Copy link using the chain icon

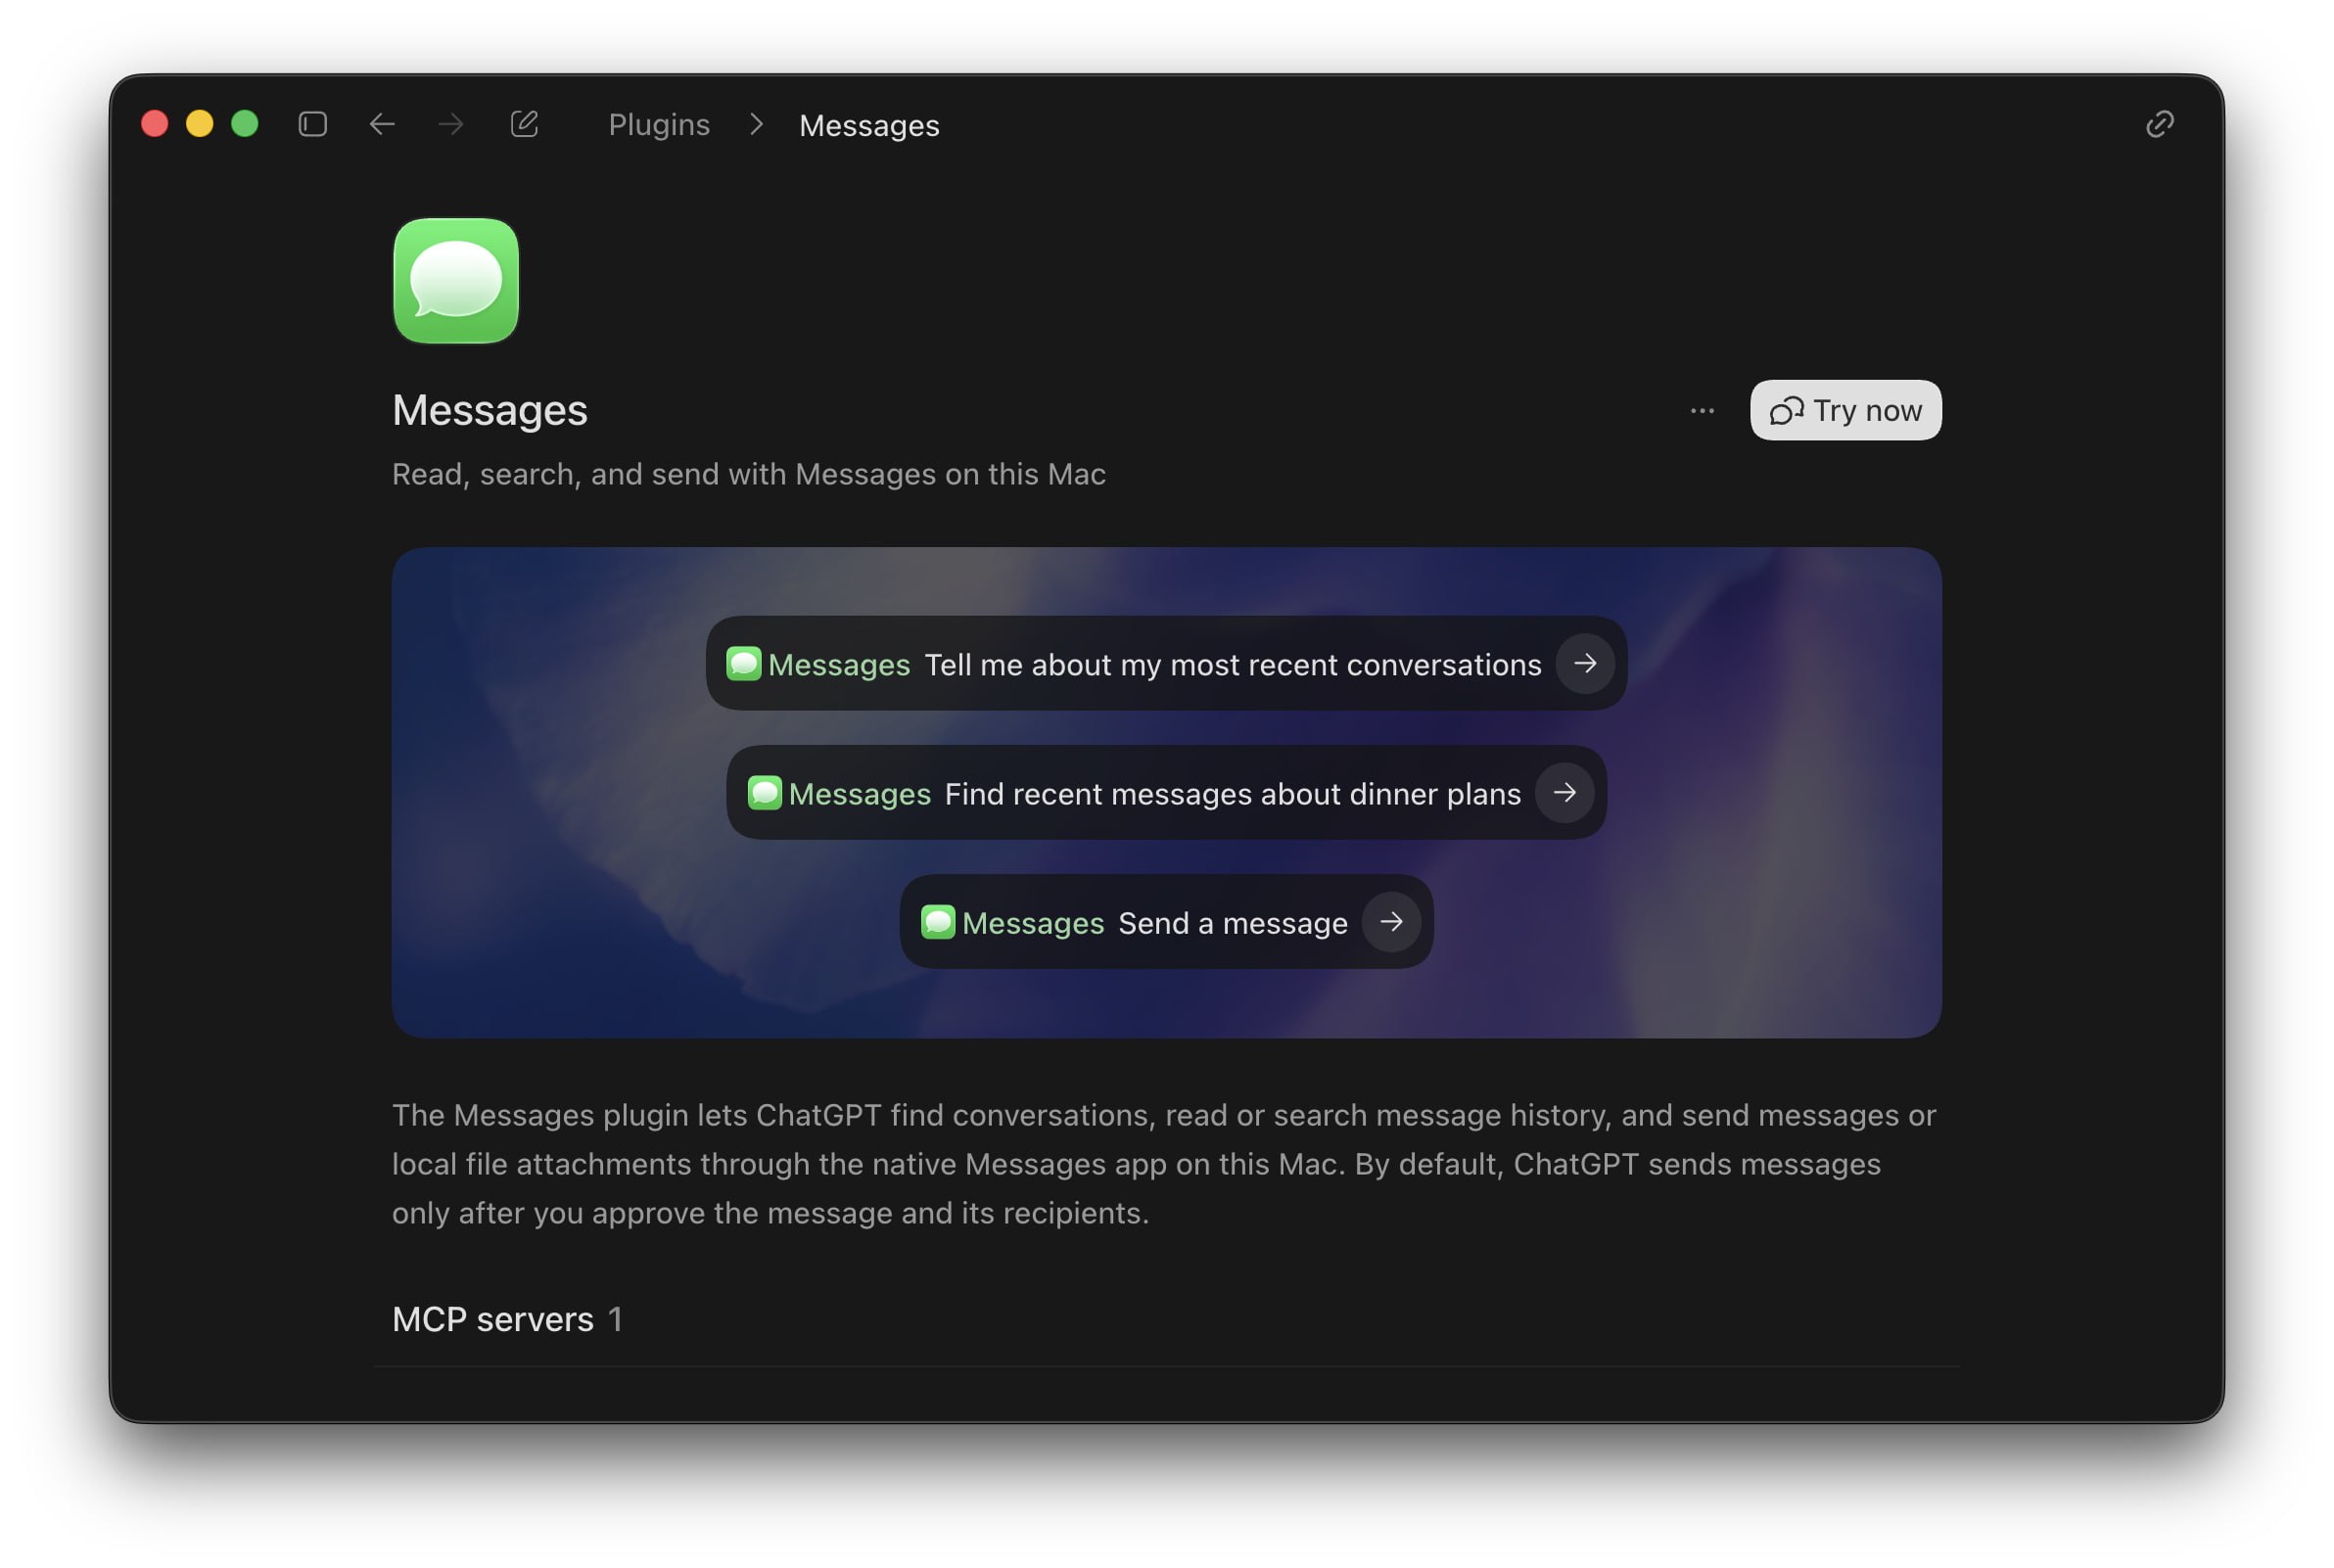2159,124
